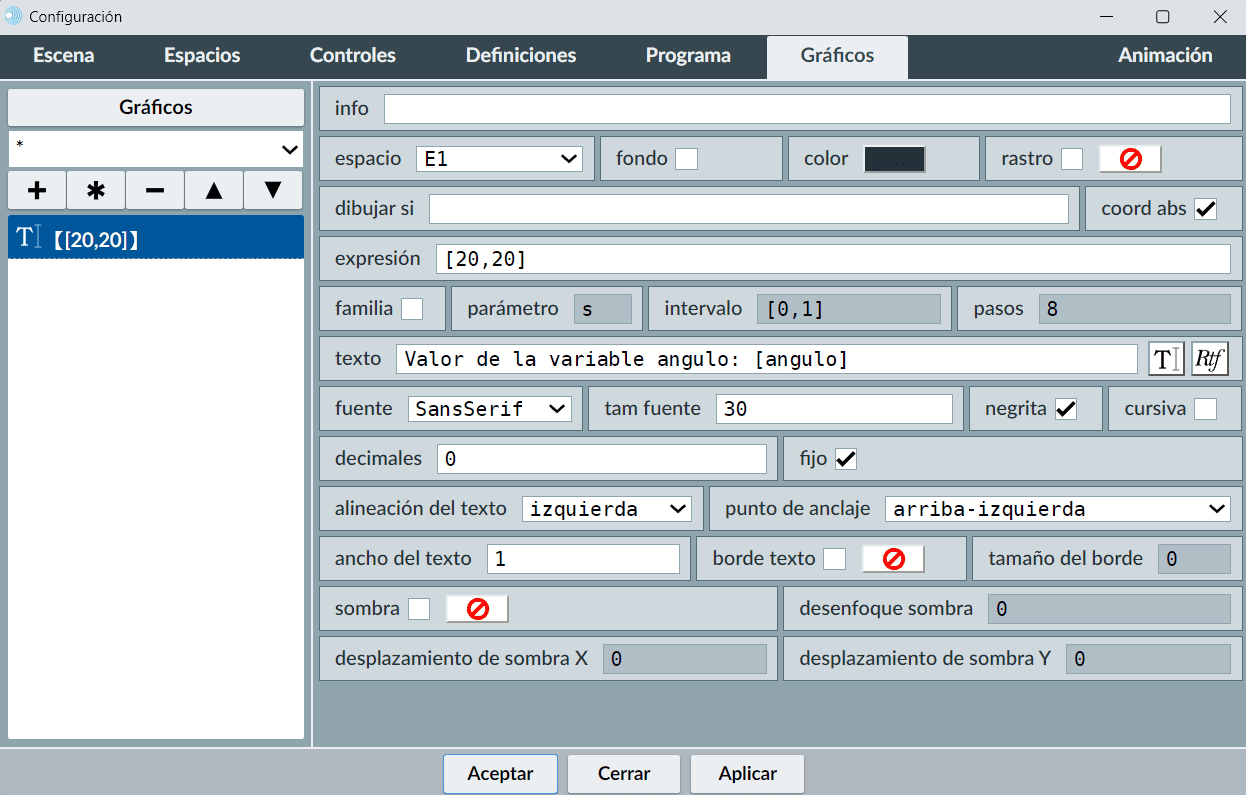Move the graphic down with the down arrow

[273, 190]
